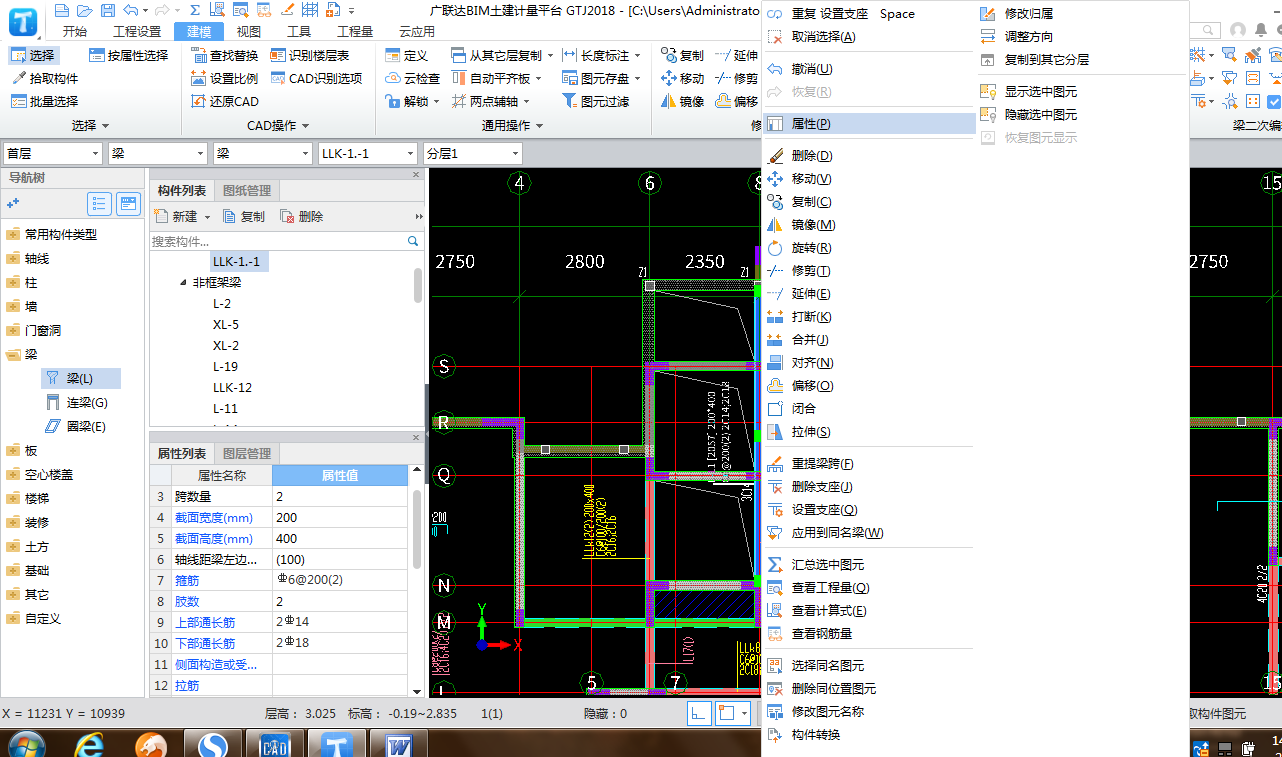1282x757 pixels.
Task: Click the 上部通长筋 value 2⌀14
Action: pos(339,623)
